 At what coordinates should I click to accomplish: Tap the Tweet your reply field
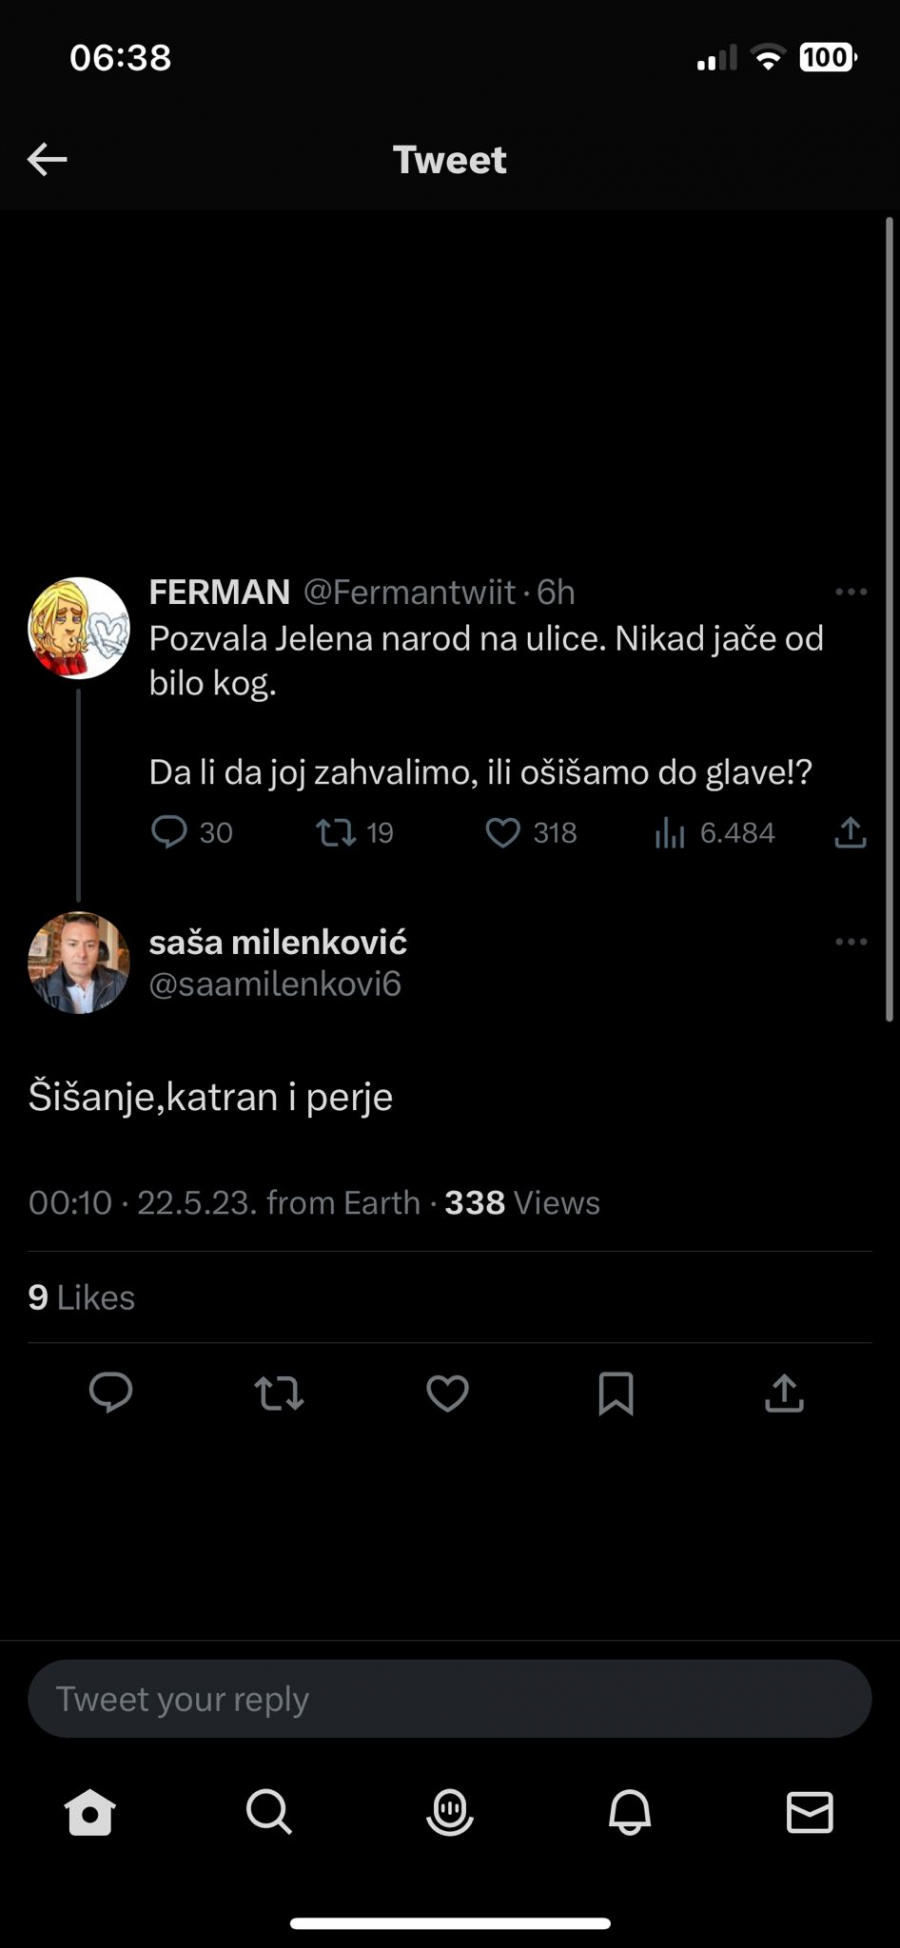(x=450, y=1699)
